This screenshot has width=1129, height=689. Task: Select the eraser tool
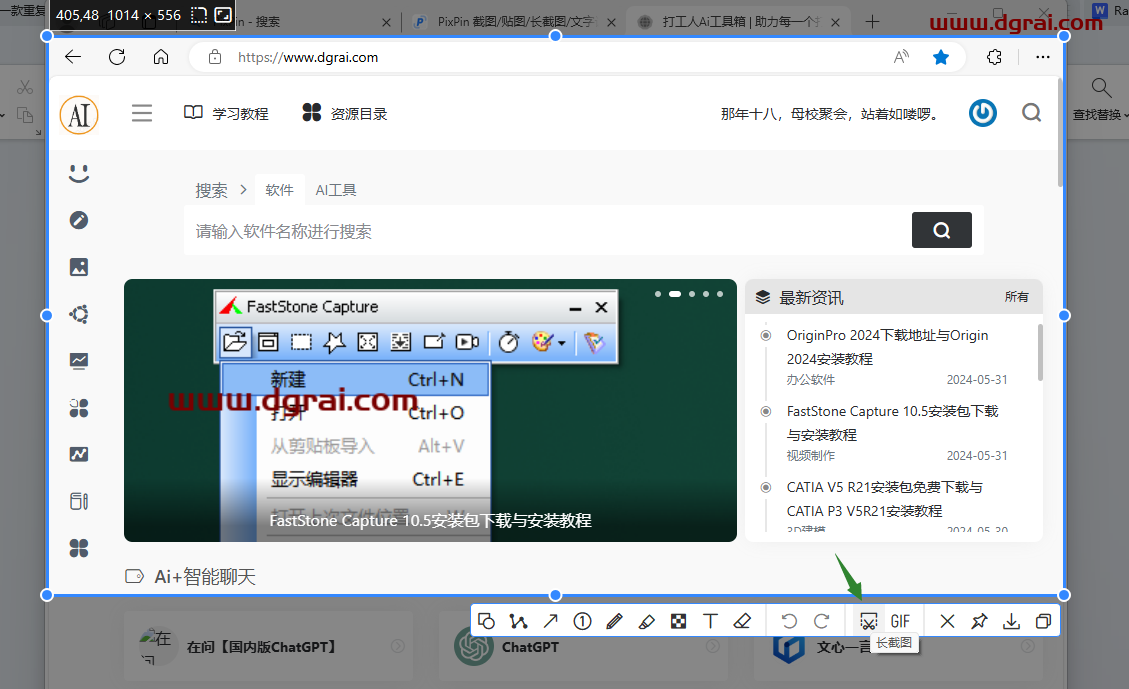pos(742,621)
